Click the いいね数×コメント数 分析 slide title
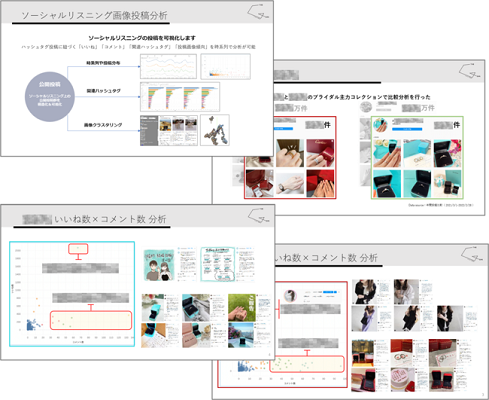The height and width of the screenshot is (400, 489). pos(110,219)
